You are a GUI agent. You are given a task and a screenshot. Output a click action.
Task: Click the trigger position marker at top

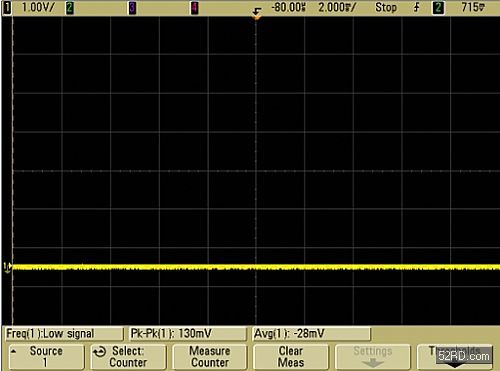click(256, 14)
